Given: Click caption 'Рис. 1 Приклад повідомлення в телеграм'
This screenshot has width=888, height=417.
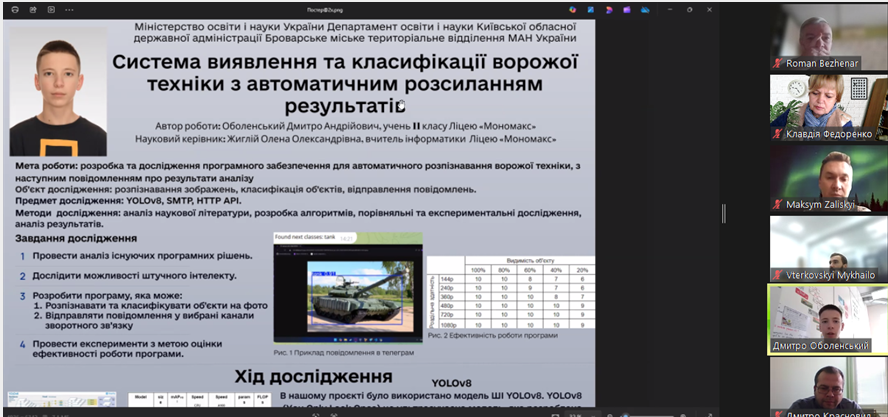Looking at the screenshot, I should tap(344, 352).
